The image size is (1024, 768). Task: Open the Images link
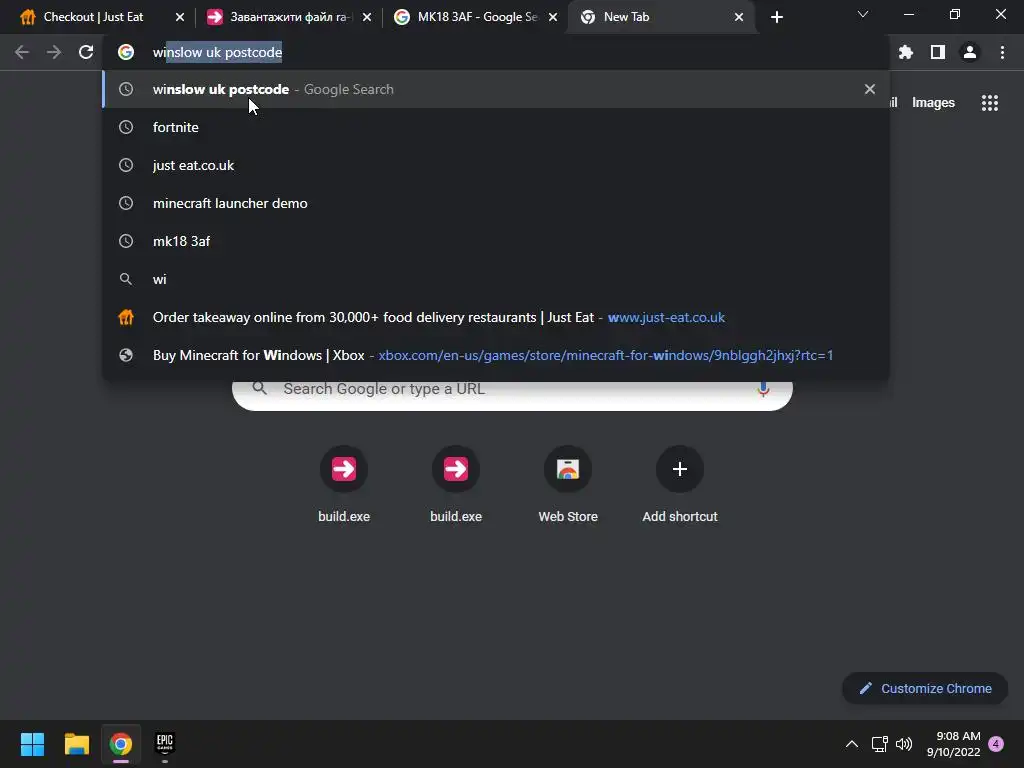[x=933, y=103]
